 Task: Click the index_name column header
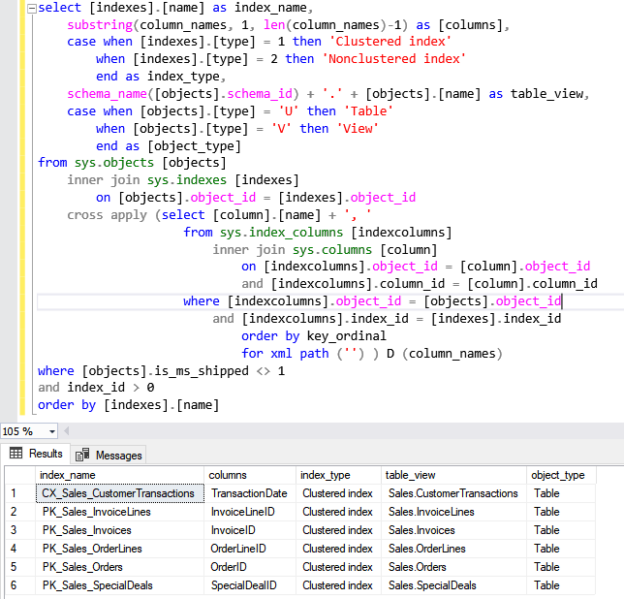coord(119,475)
